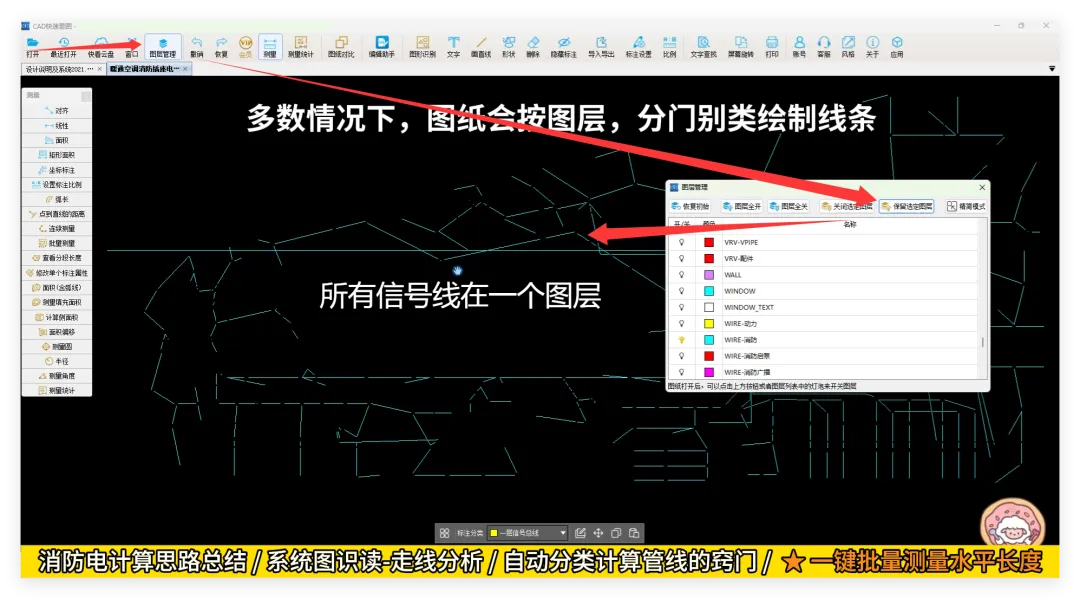Open 图层管理 layer manager in toolbar
The height and width of the screenshot is (599, 1080).
pyautogui.click(x=163, y=47)
